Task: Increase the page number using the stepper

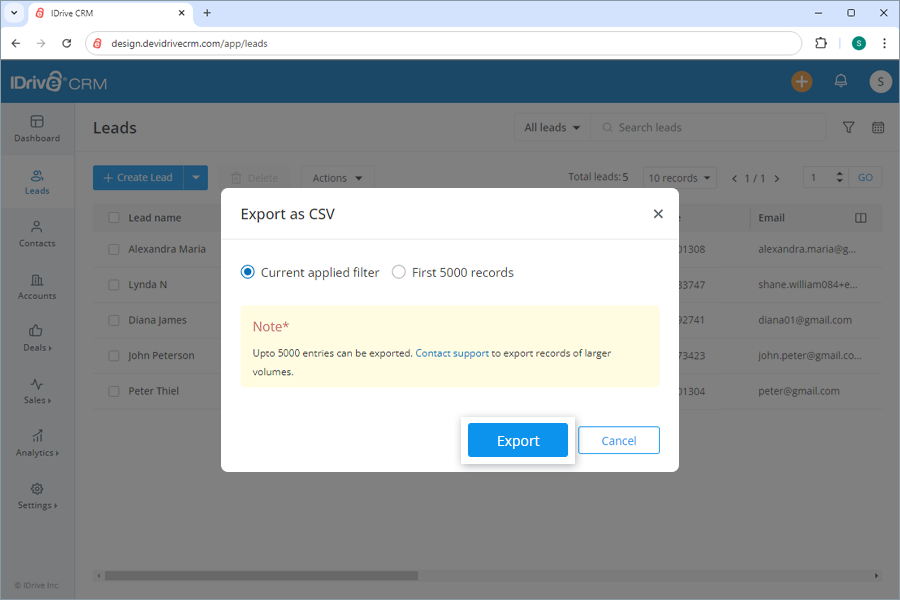Action: (838, 172)
